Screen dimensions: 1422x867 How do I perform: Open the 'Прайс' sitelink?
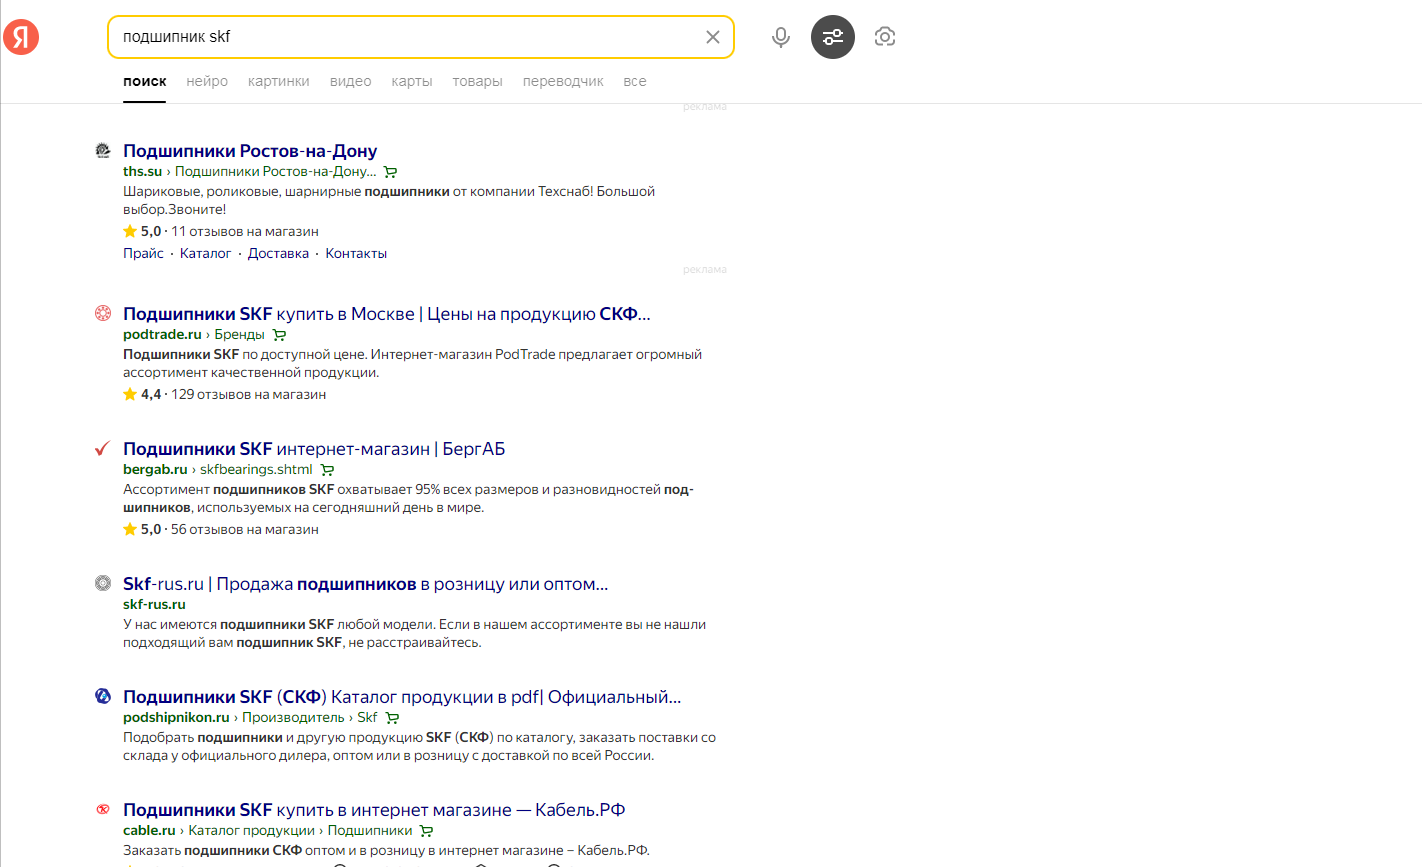(x=143, y=253)
